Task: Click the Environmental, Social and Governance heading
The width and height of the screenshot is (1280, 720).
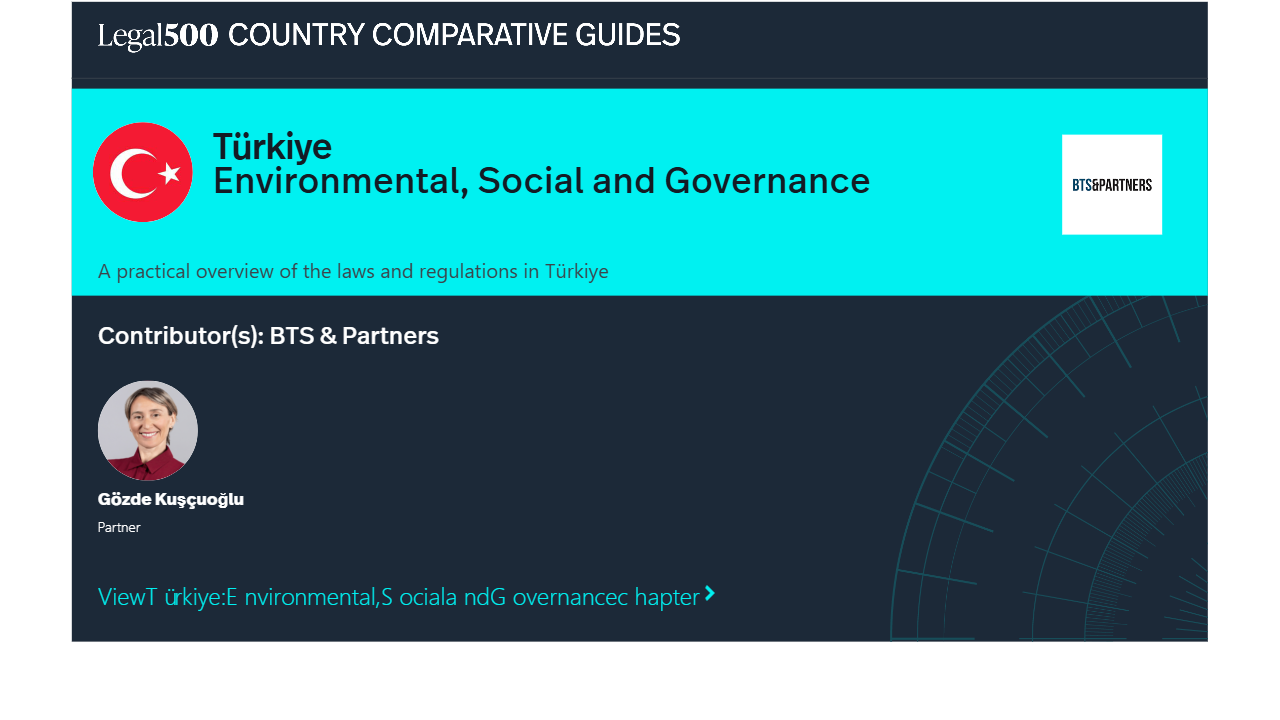Action: [x=541, y=181]
